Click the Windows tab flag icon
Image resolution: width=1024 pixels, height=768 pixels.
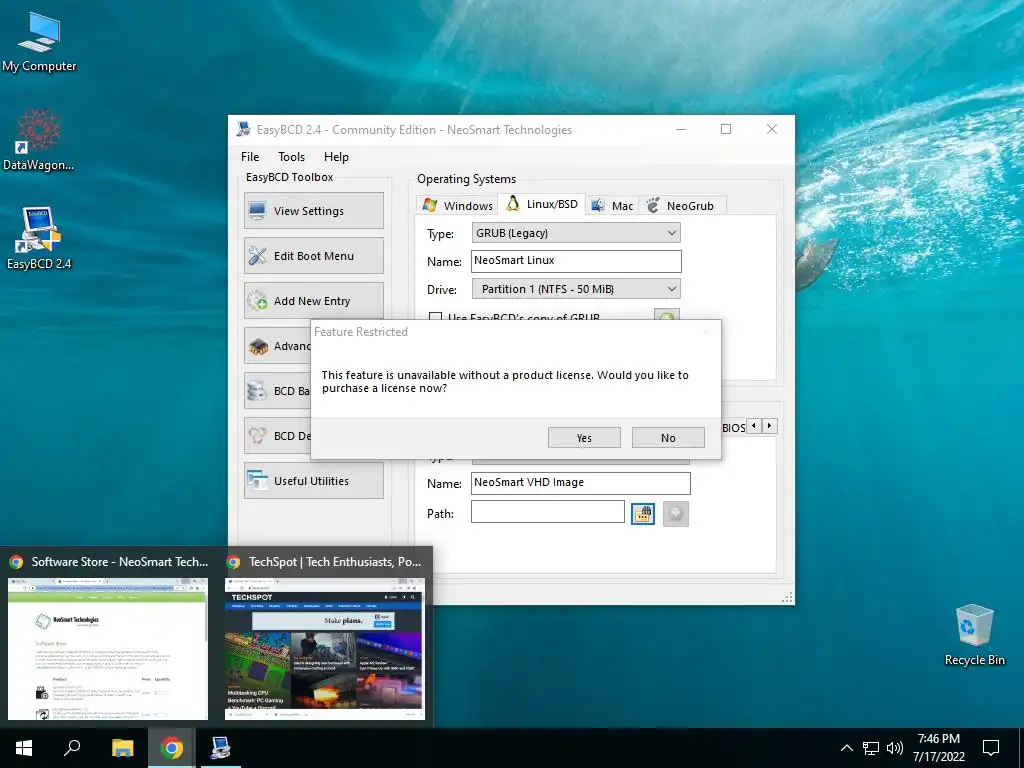coord(430,205)
